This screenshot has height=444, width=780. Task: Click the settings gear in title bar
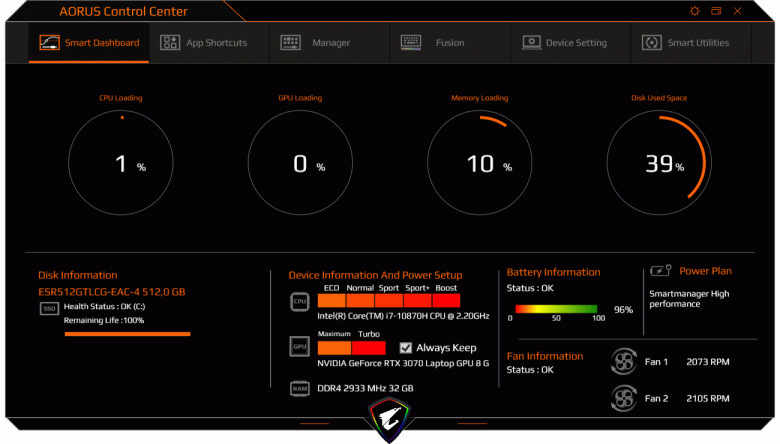[x=695, y=11]
